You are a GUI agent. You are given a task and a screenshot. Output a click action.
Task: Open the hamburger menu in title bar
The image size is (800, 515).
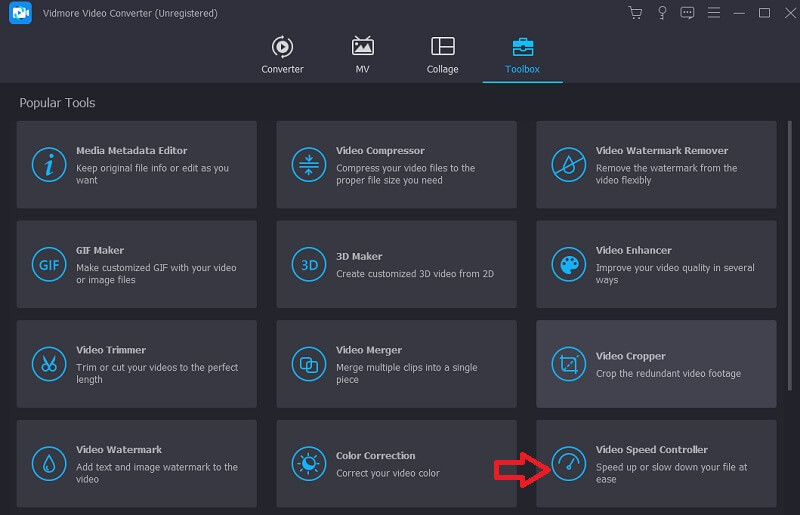tap(713, 13)
